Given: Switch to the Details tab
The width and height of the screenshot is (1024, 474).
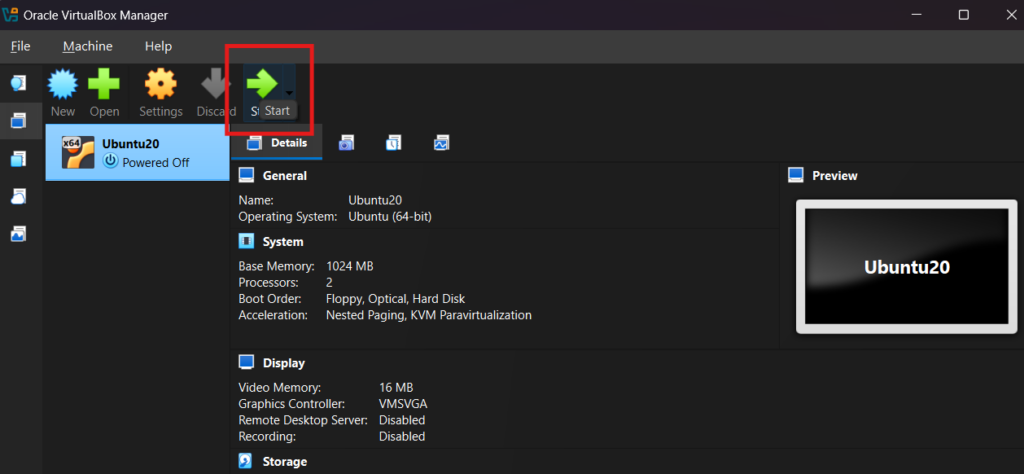Looking at the screenshot, I should (x=276, y=143).
